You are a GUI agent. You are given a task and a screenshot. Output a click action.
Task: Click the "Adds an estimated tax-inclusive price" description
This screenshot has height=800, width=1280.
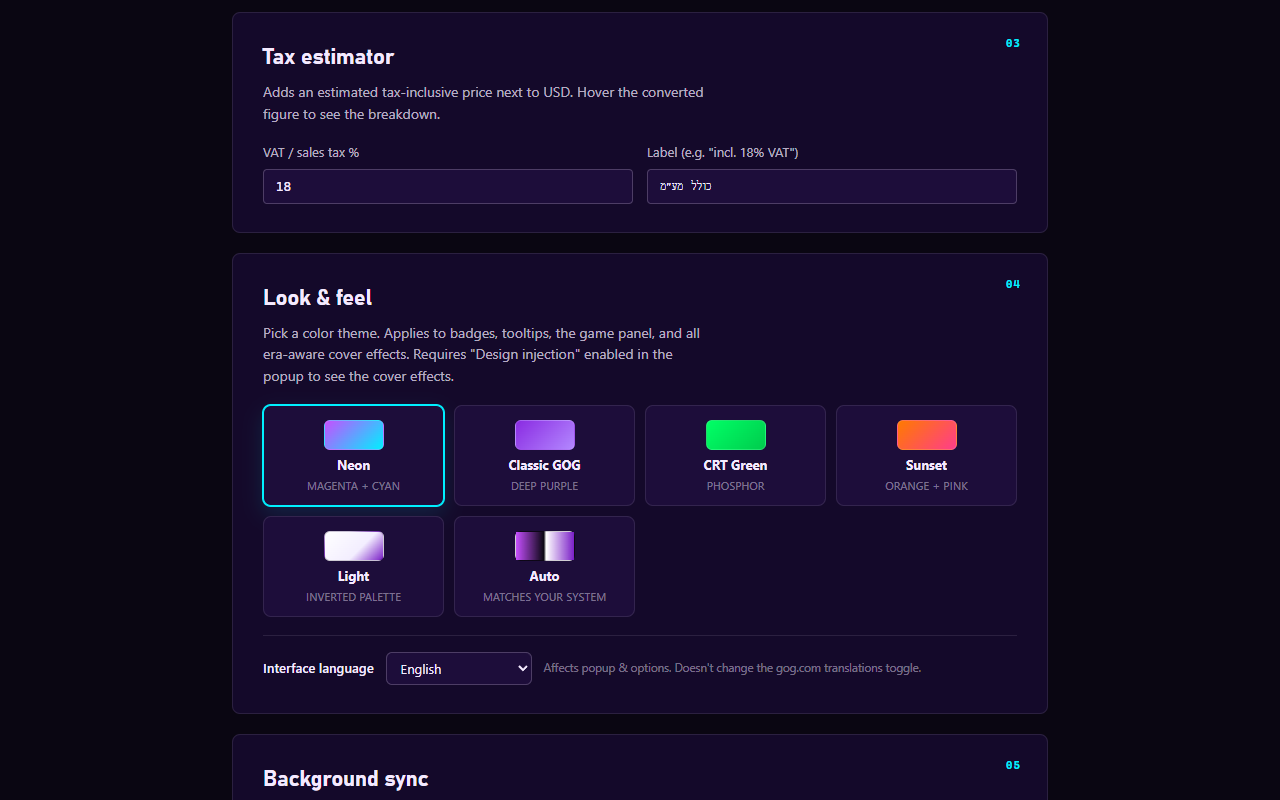click(x=483, y=103)
